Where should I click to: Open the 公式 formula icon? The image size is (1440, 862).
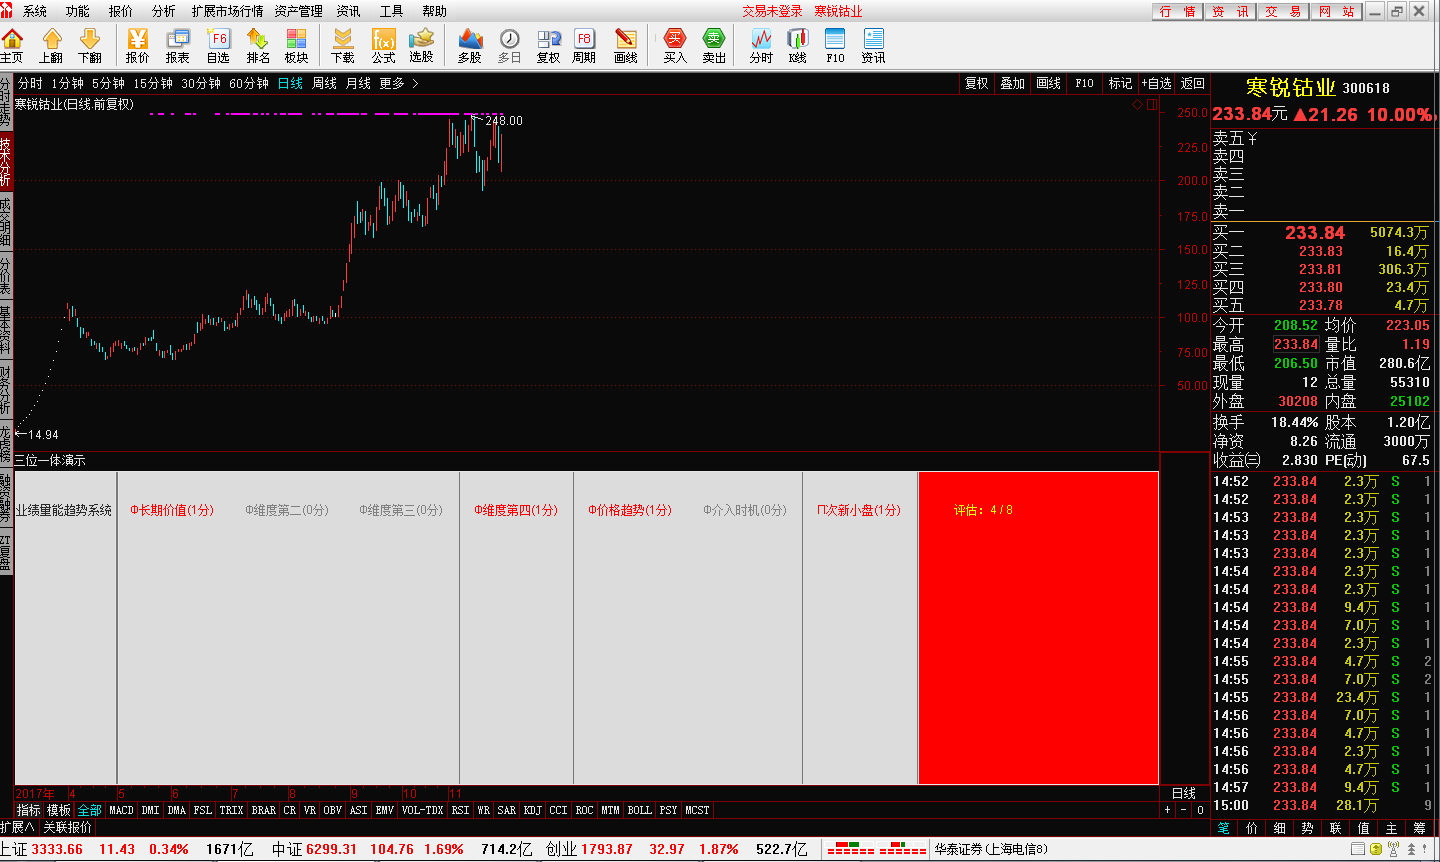[x=384, y=46]
